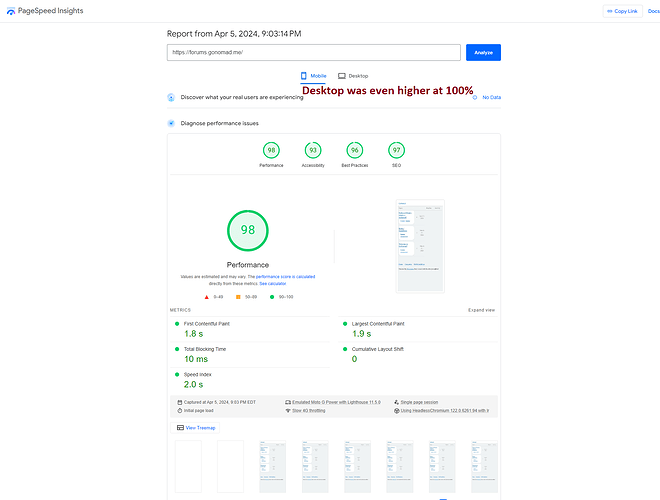Click the Slow 4G throttling text

click(309, 411)
